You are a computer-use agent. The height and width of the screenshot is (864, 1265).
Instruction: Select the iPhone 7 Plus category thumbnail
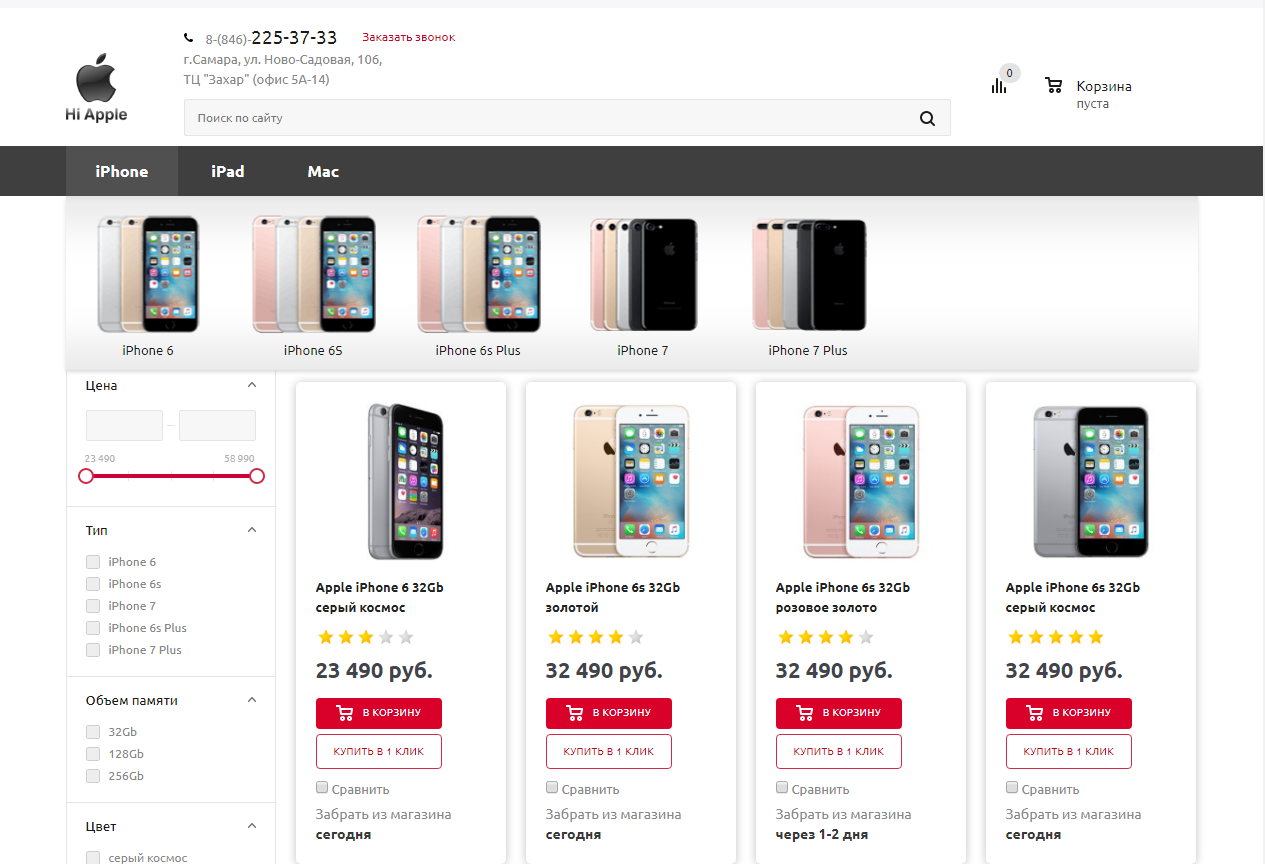pyautogui.click(x=808, y=275)
